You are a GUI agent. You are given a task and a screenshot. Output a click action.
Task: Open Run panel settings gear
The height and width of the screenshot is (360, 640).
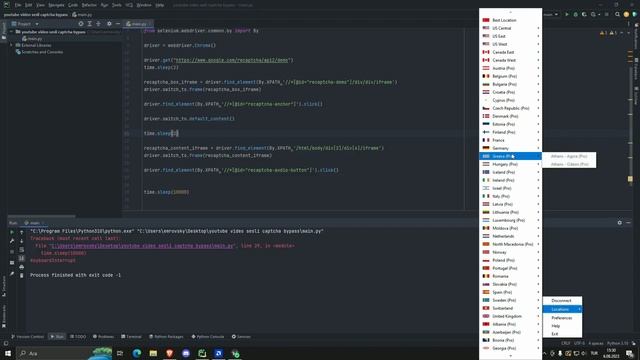pyautogui.click(x=620, y=222)
